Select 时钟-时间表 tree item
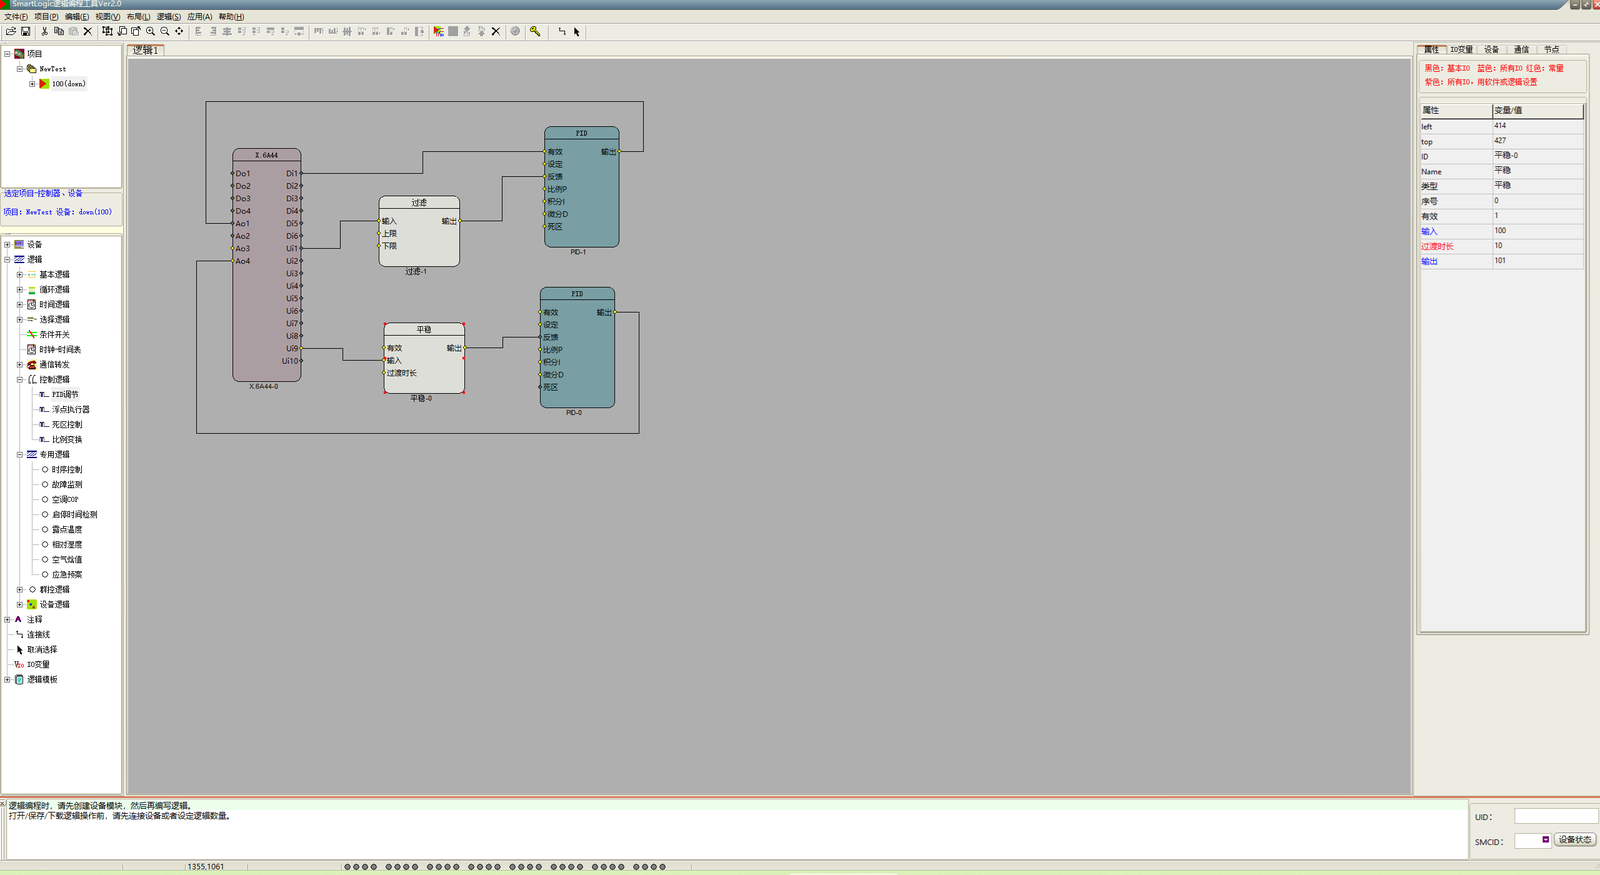 [60, 349]
